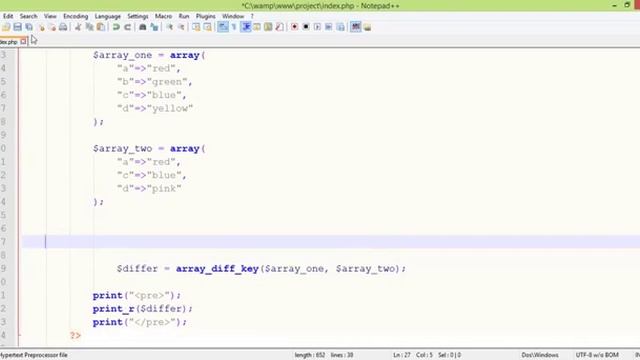This screenshot has width=640, height=360.
Task: Close the current document using toolbar Close icon
Action: coord(41,27)
